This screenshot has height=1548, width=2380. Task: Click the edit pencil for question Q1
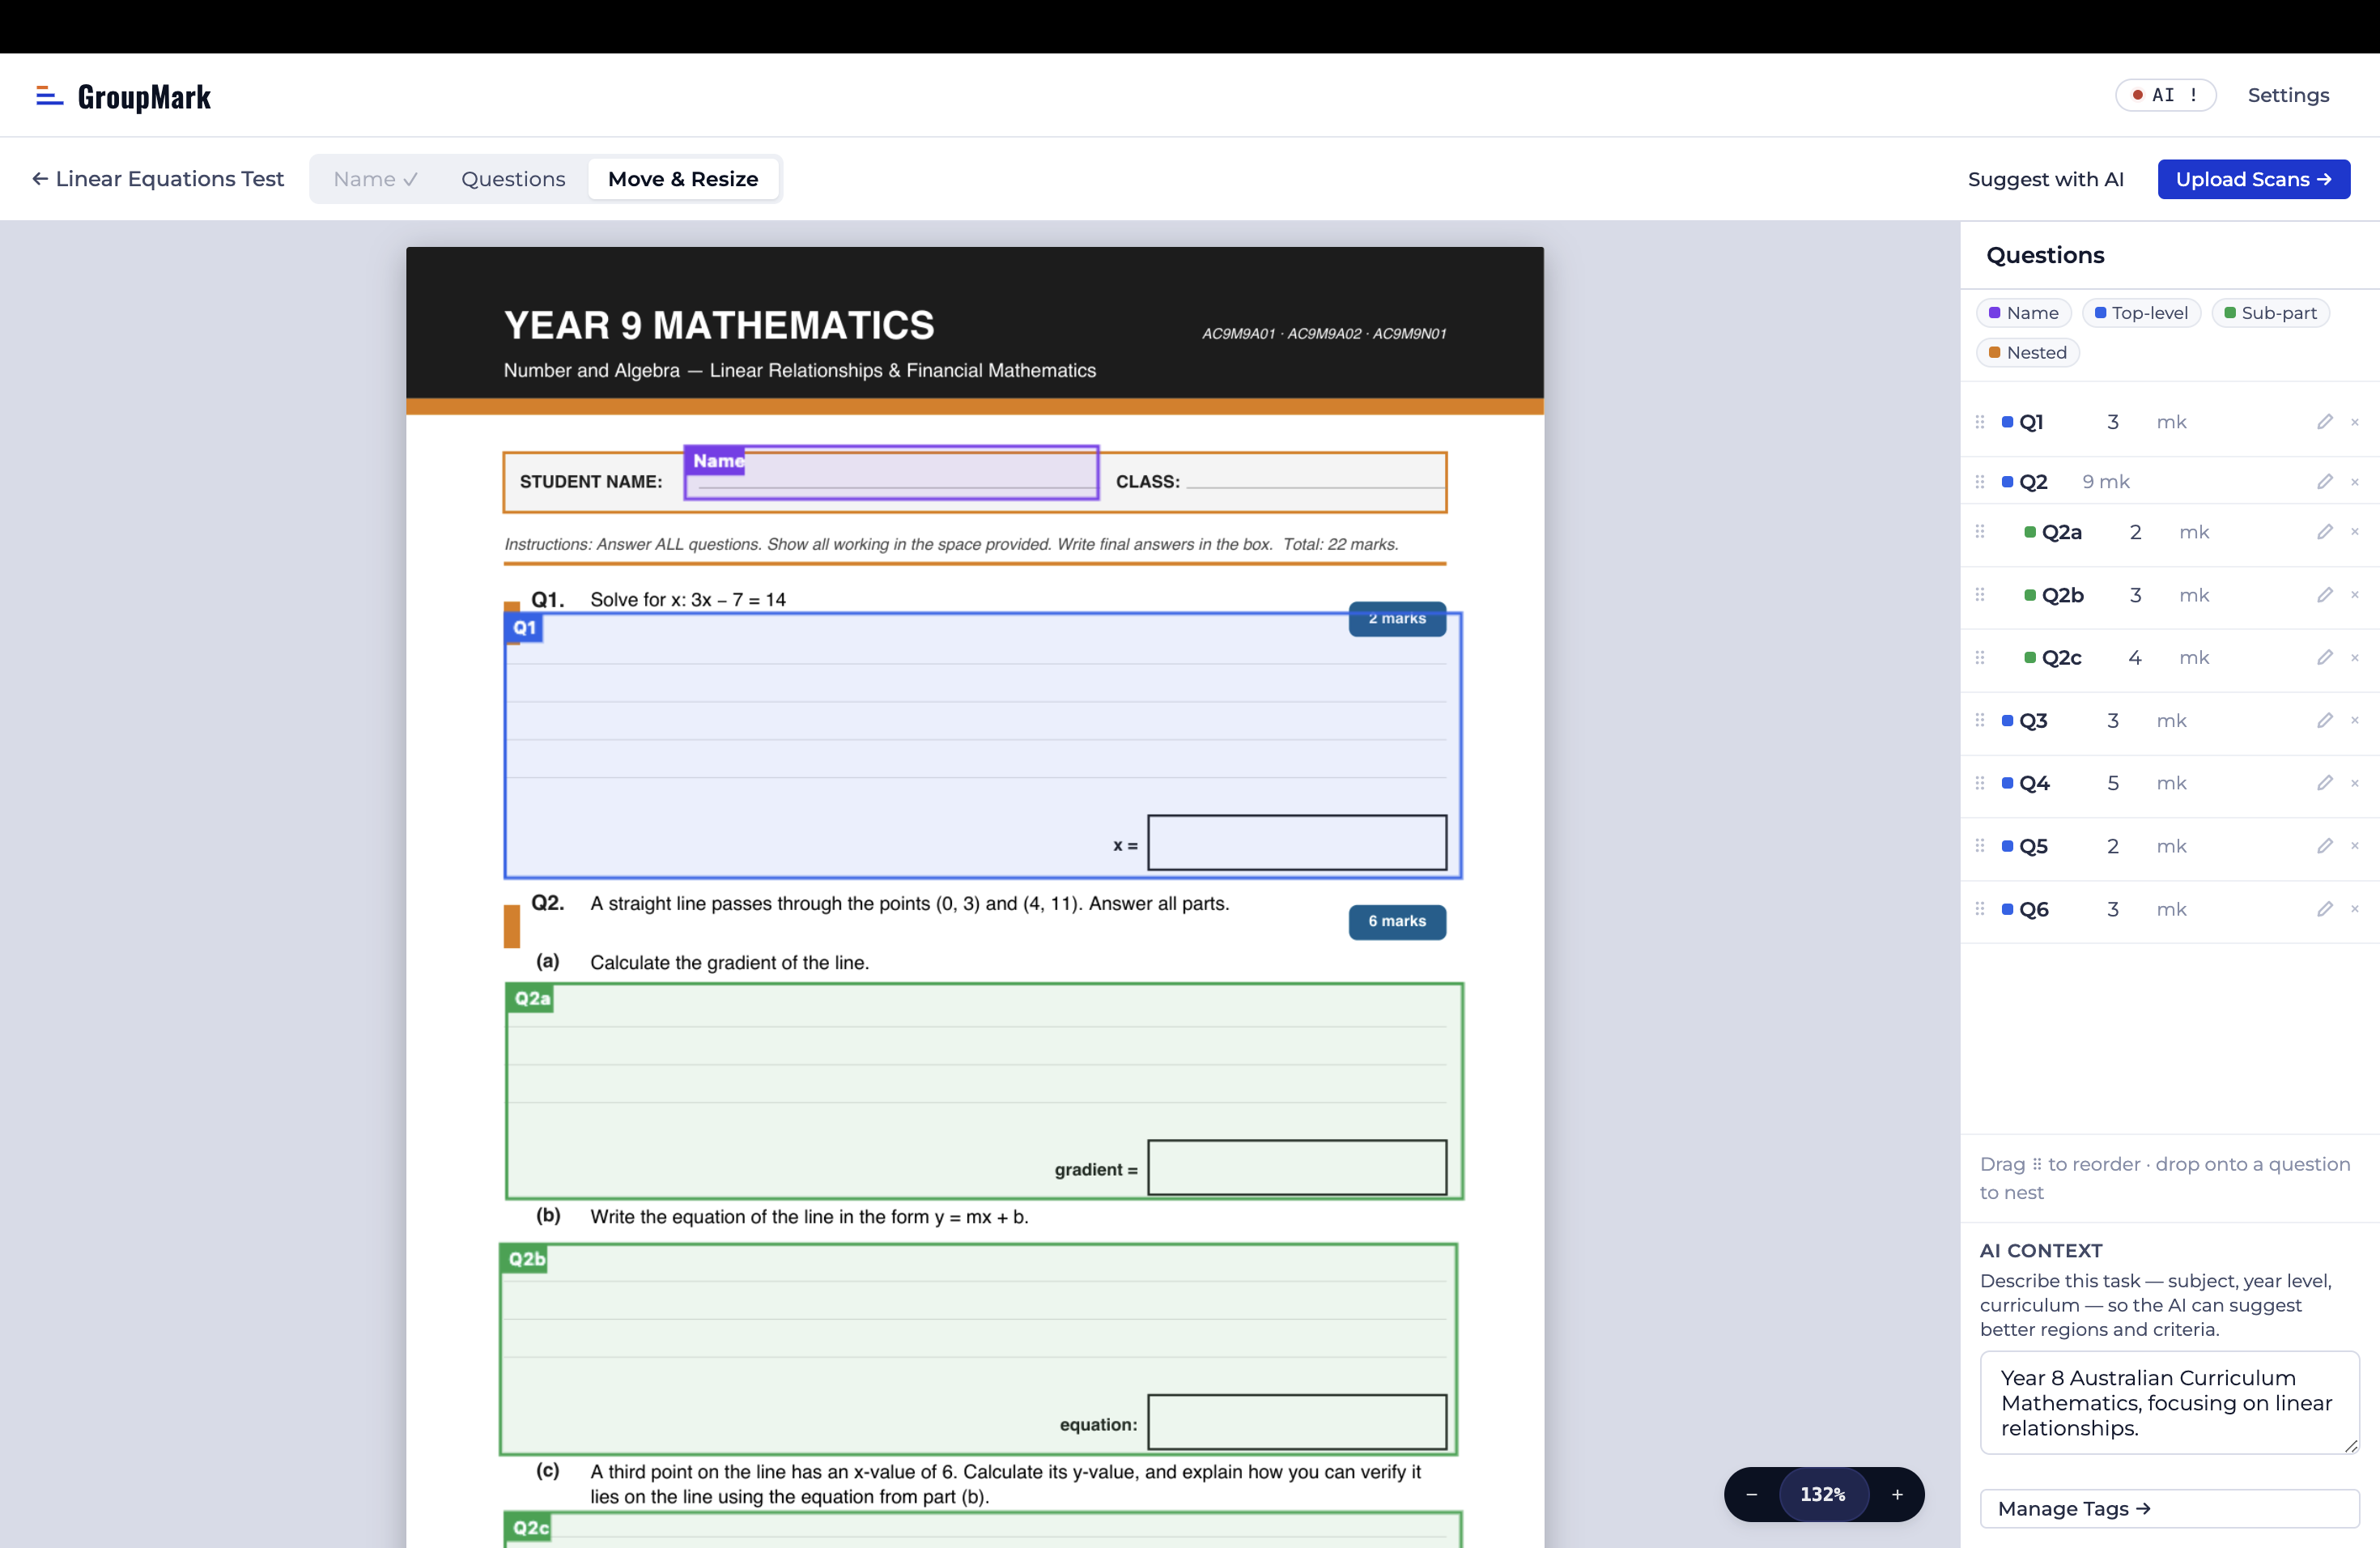coord(2325,421)
